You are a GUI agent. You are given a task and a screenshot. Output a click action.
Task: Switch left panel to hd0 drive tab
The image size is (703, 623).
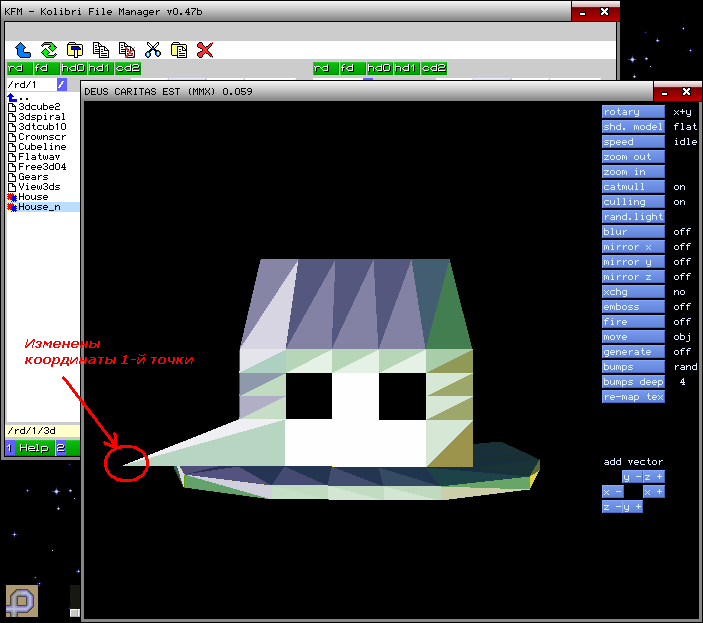pos(72,68)
